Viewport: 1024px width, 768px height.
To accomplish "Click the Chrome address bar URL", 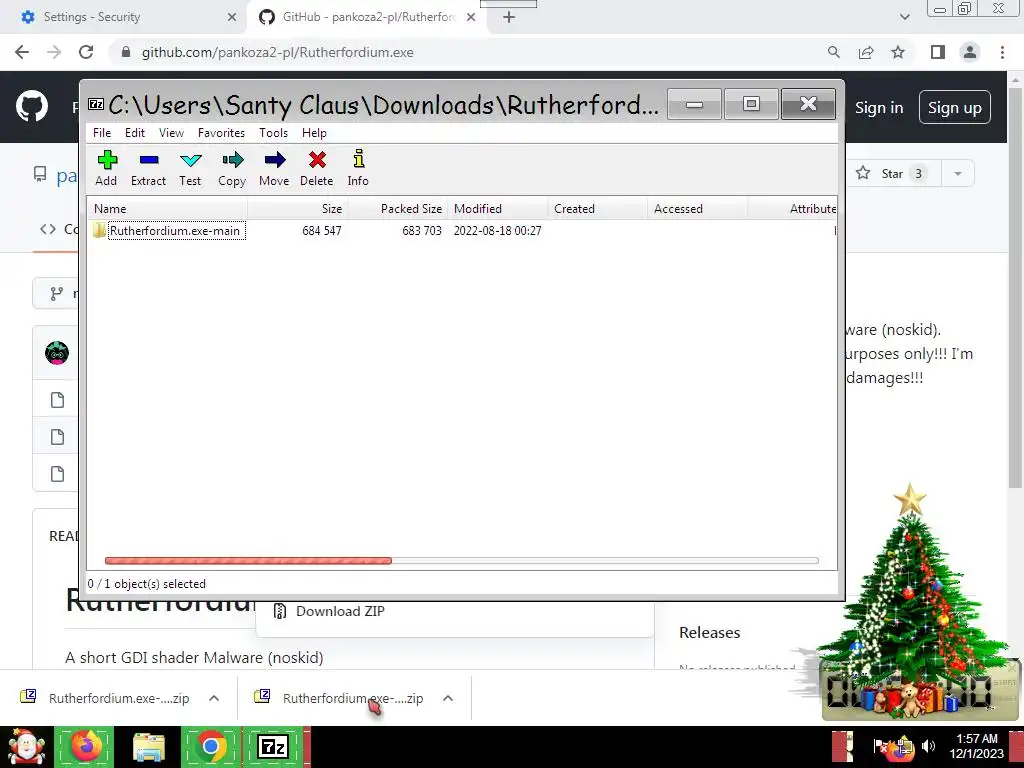I will tap(278, 52).
